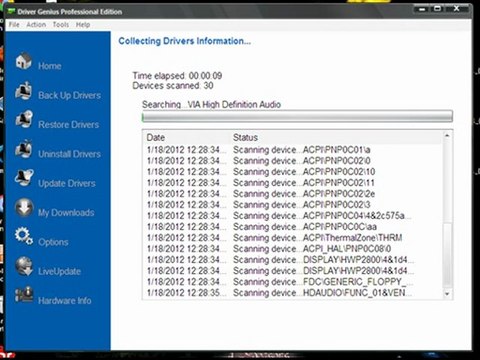
Task: Select the row ACPI_HAL\PNP0C08\0
Action: click(x=293, y=249)
